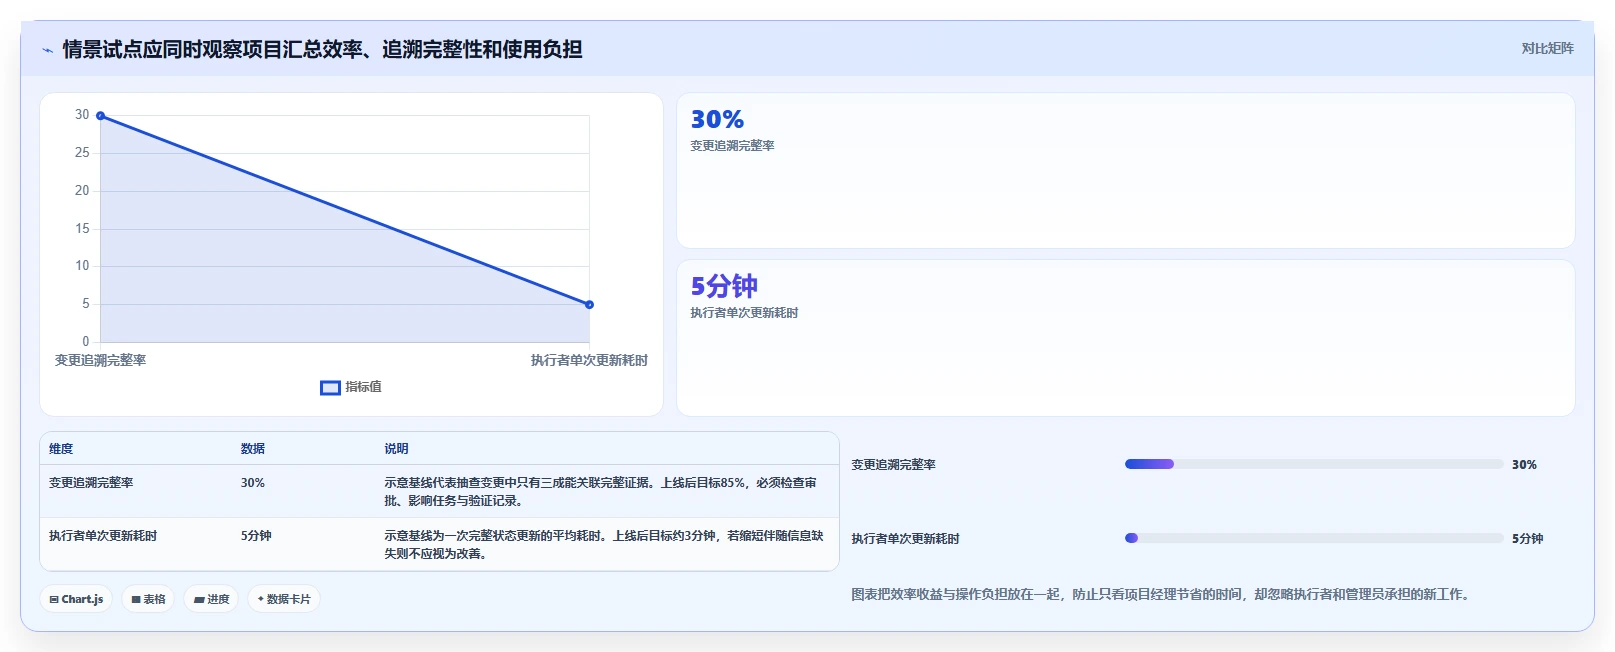Viewport: 1615px width, 652px height.
Task: Click the 执行者单次更新耗时 x-axis label on chart
Action: point(589,361)
